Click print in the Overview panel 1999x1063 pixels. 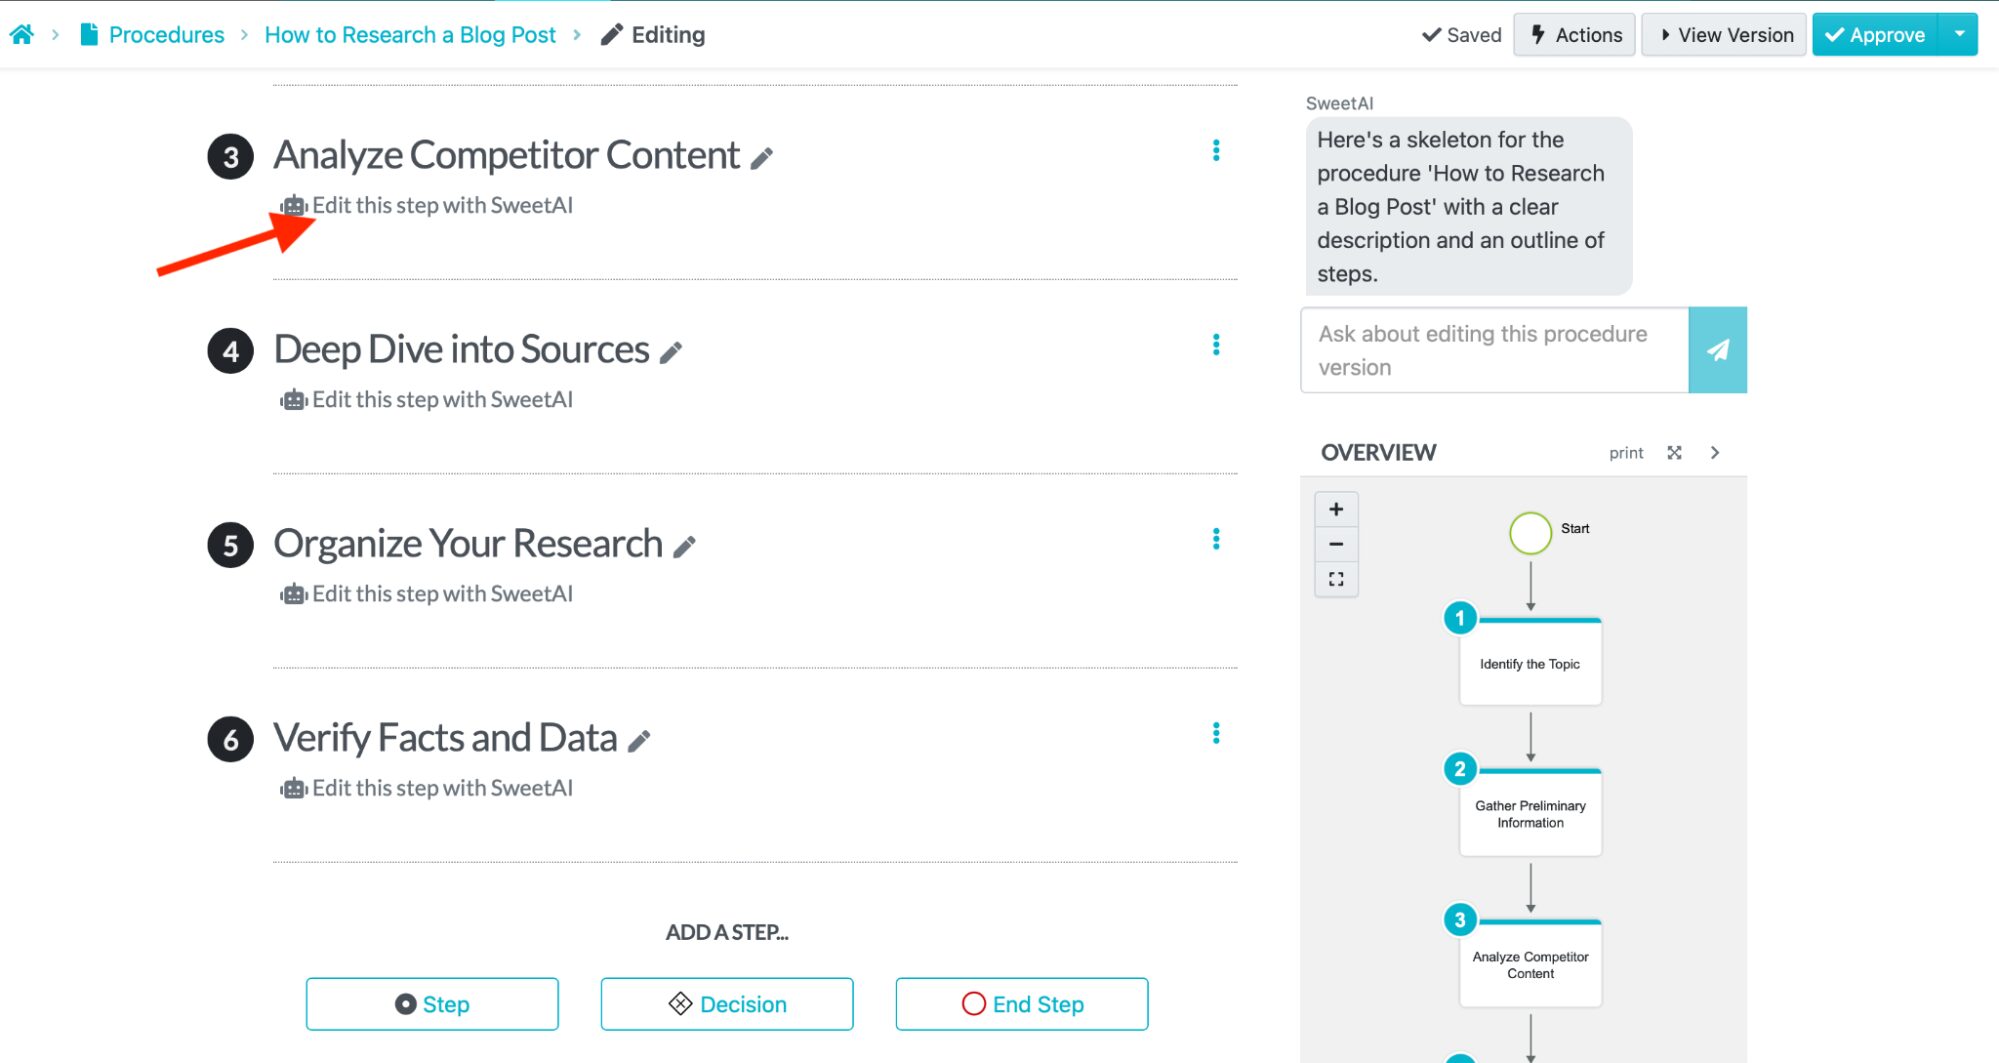point(1626,453)
